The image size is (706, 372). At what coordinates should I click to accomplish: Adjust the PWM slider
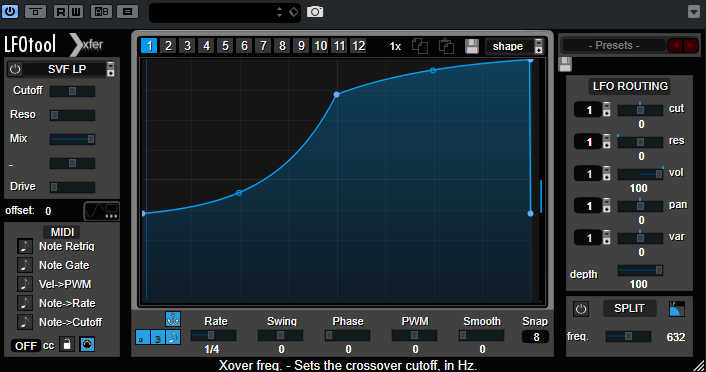point(414,335)
